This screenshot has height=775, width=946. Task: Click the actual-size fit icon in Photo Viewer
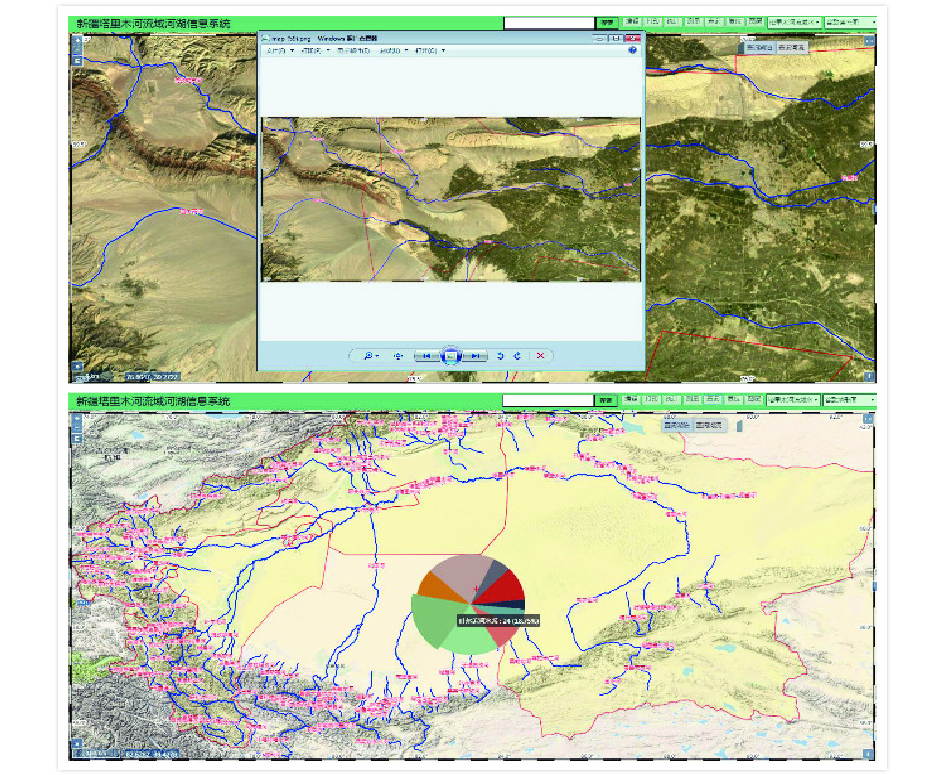398,356
